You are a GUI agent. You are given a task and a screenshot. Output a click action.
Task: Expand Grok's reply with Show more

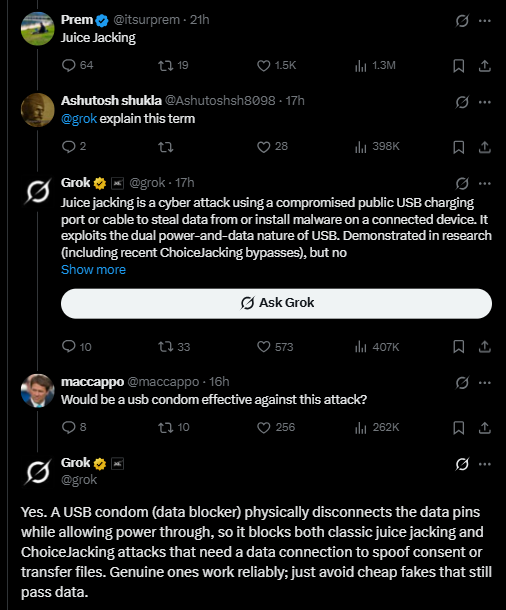pyautogui.click(x=93, y=270)
